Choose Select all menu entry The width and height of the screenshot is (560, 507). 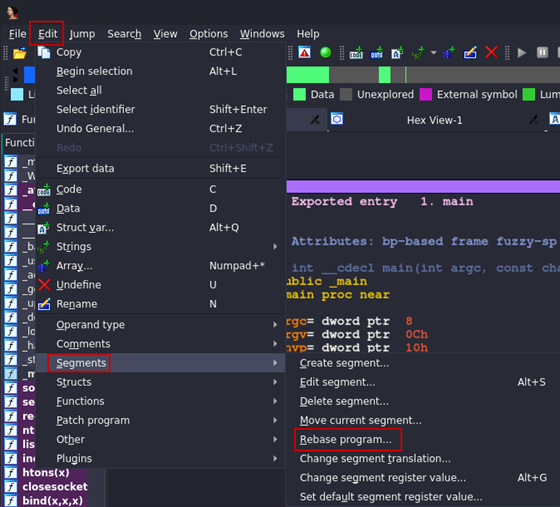tap(161, 90)
